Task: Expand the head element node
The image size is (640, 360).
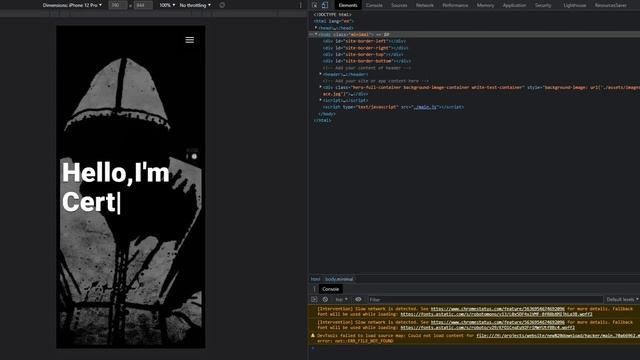Action: coord(316,28)
